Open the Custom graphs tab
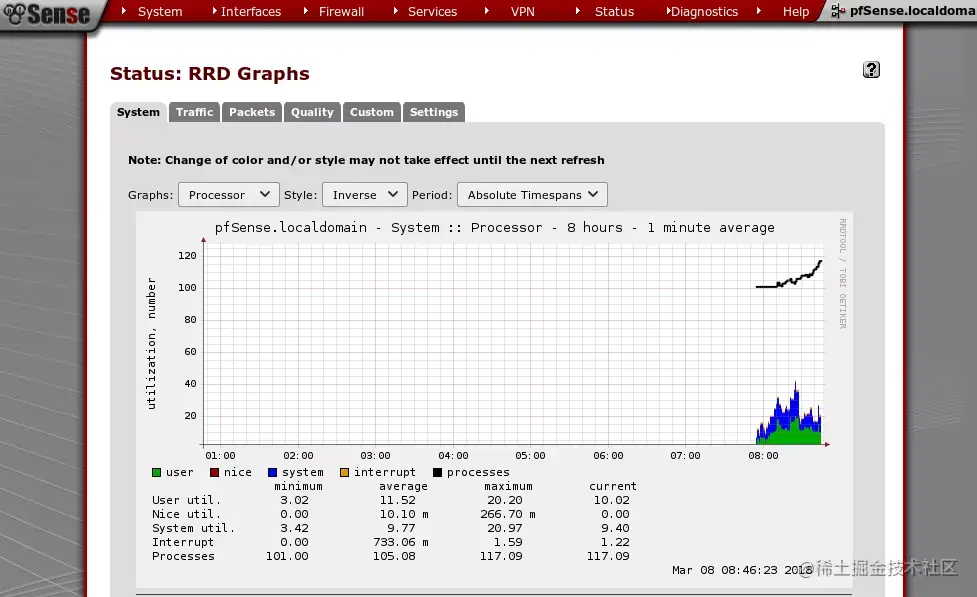The image size is (977, 597). tap(371, 112)
